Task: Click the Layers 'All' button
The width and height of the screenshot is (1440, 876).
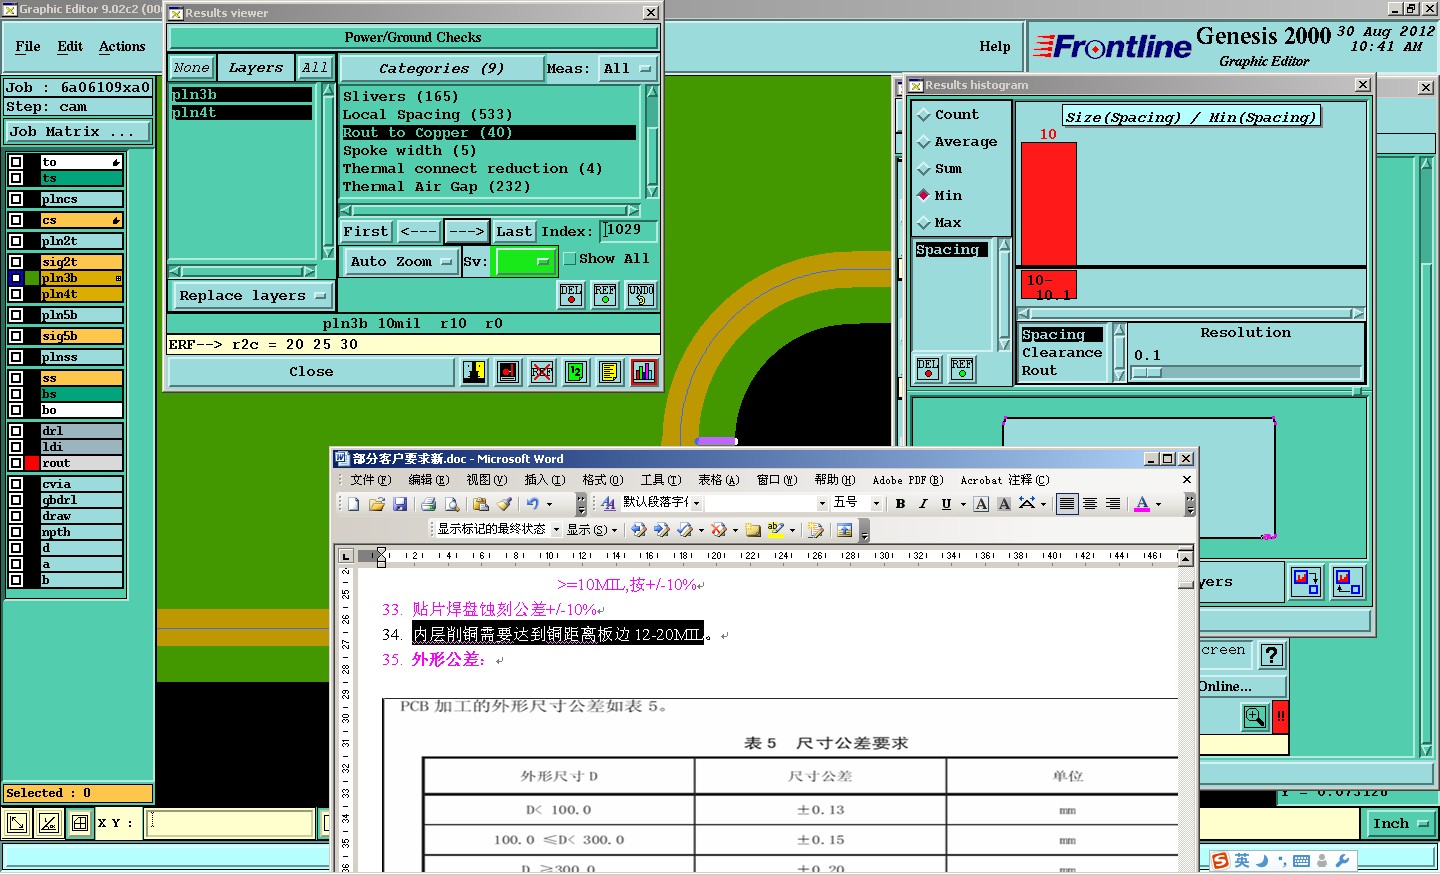Action: click(x=315, y=68)
